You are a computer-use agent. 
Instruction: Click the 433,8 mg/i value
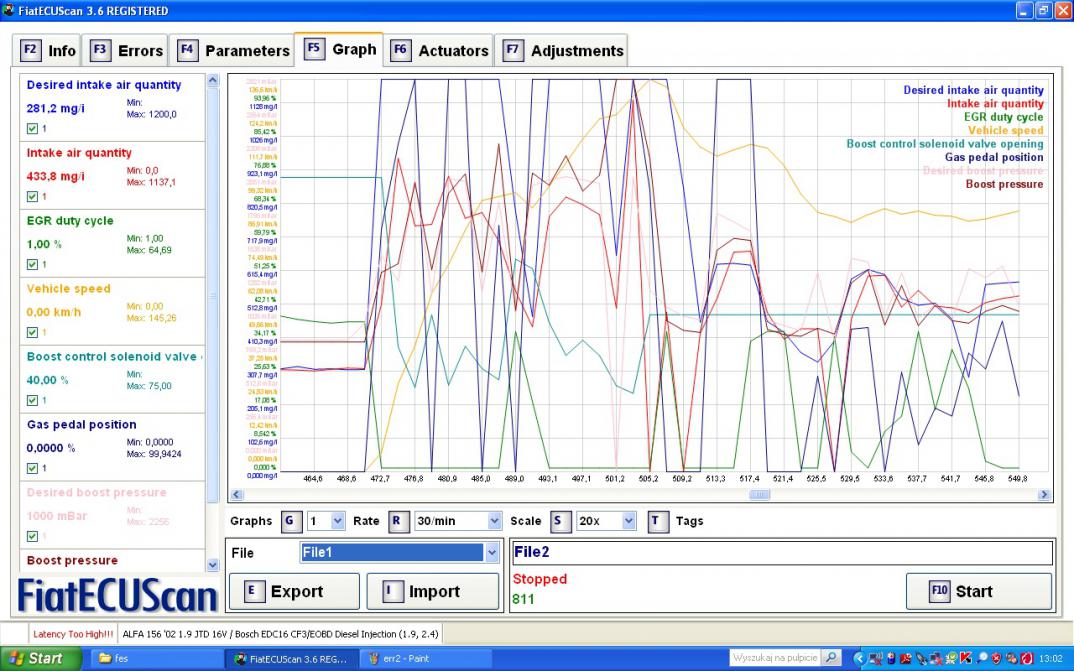pyautogui.click(x=55, y=176)
